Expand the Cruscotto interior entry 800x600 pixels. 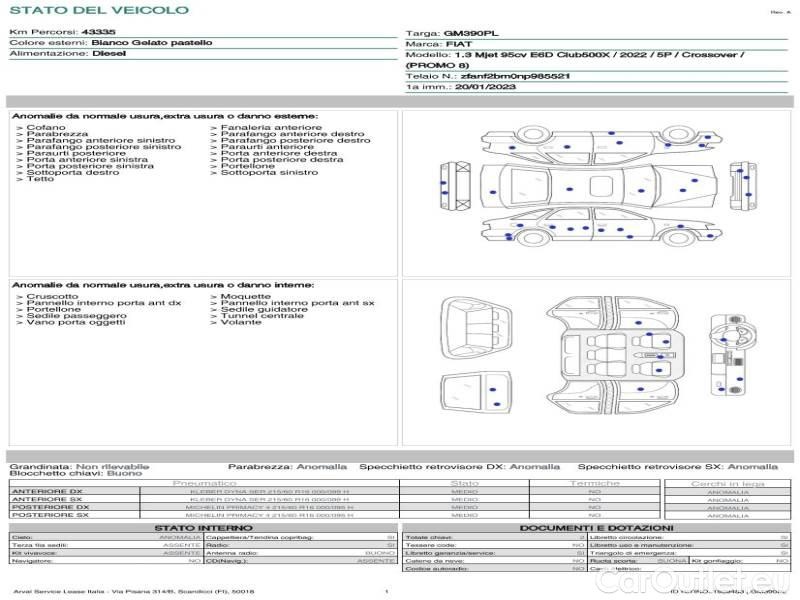point(47,296)
